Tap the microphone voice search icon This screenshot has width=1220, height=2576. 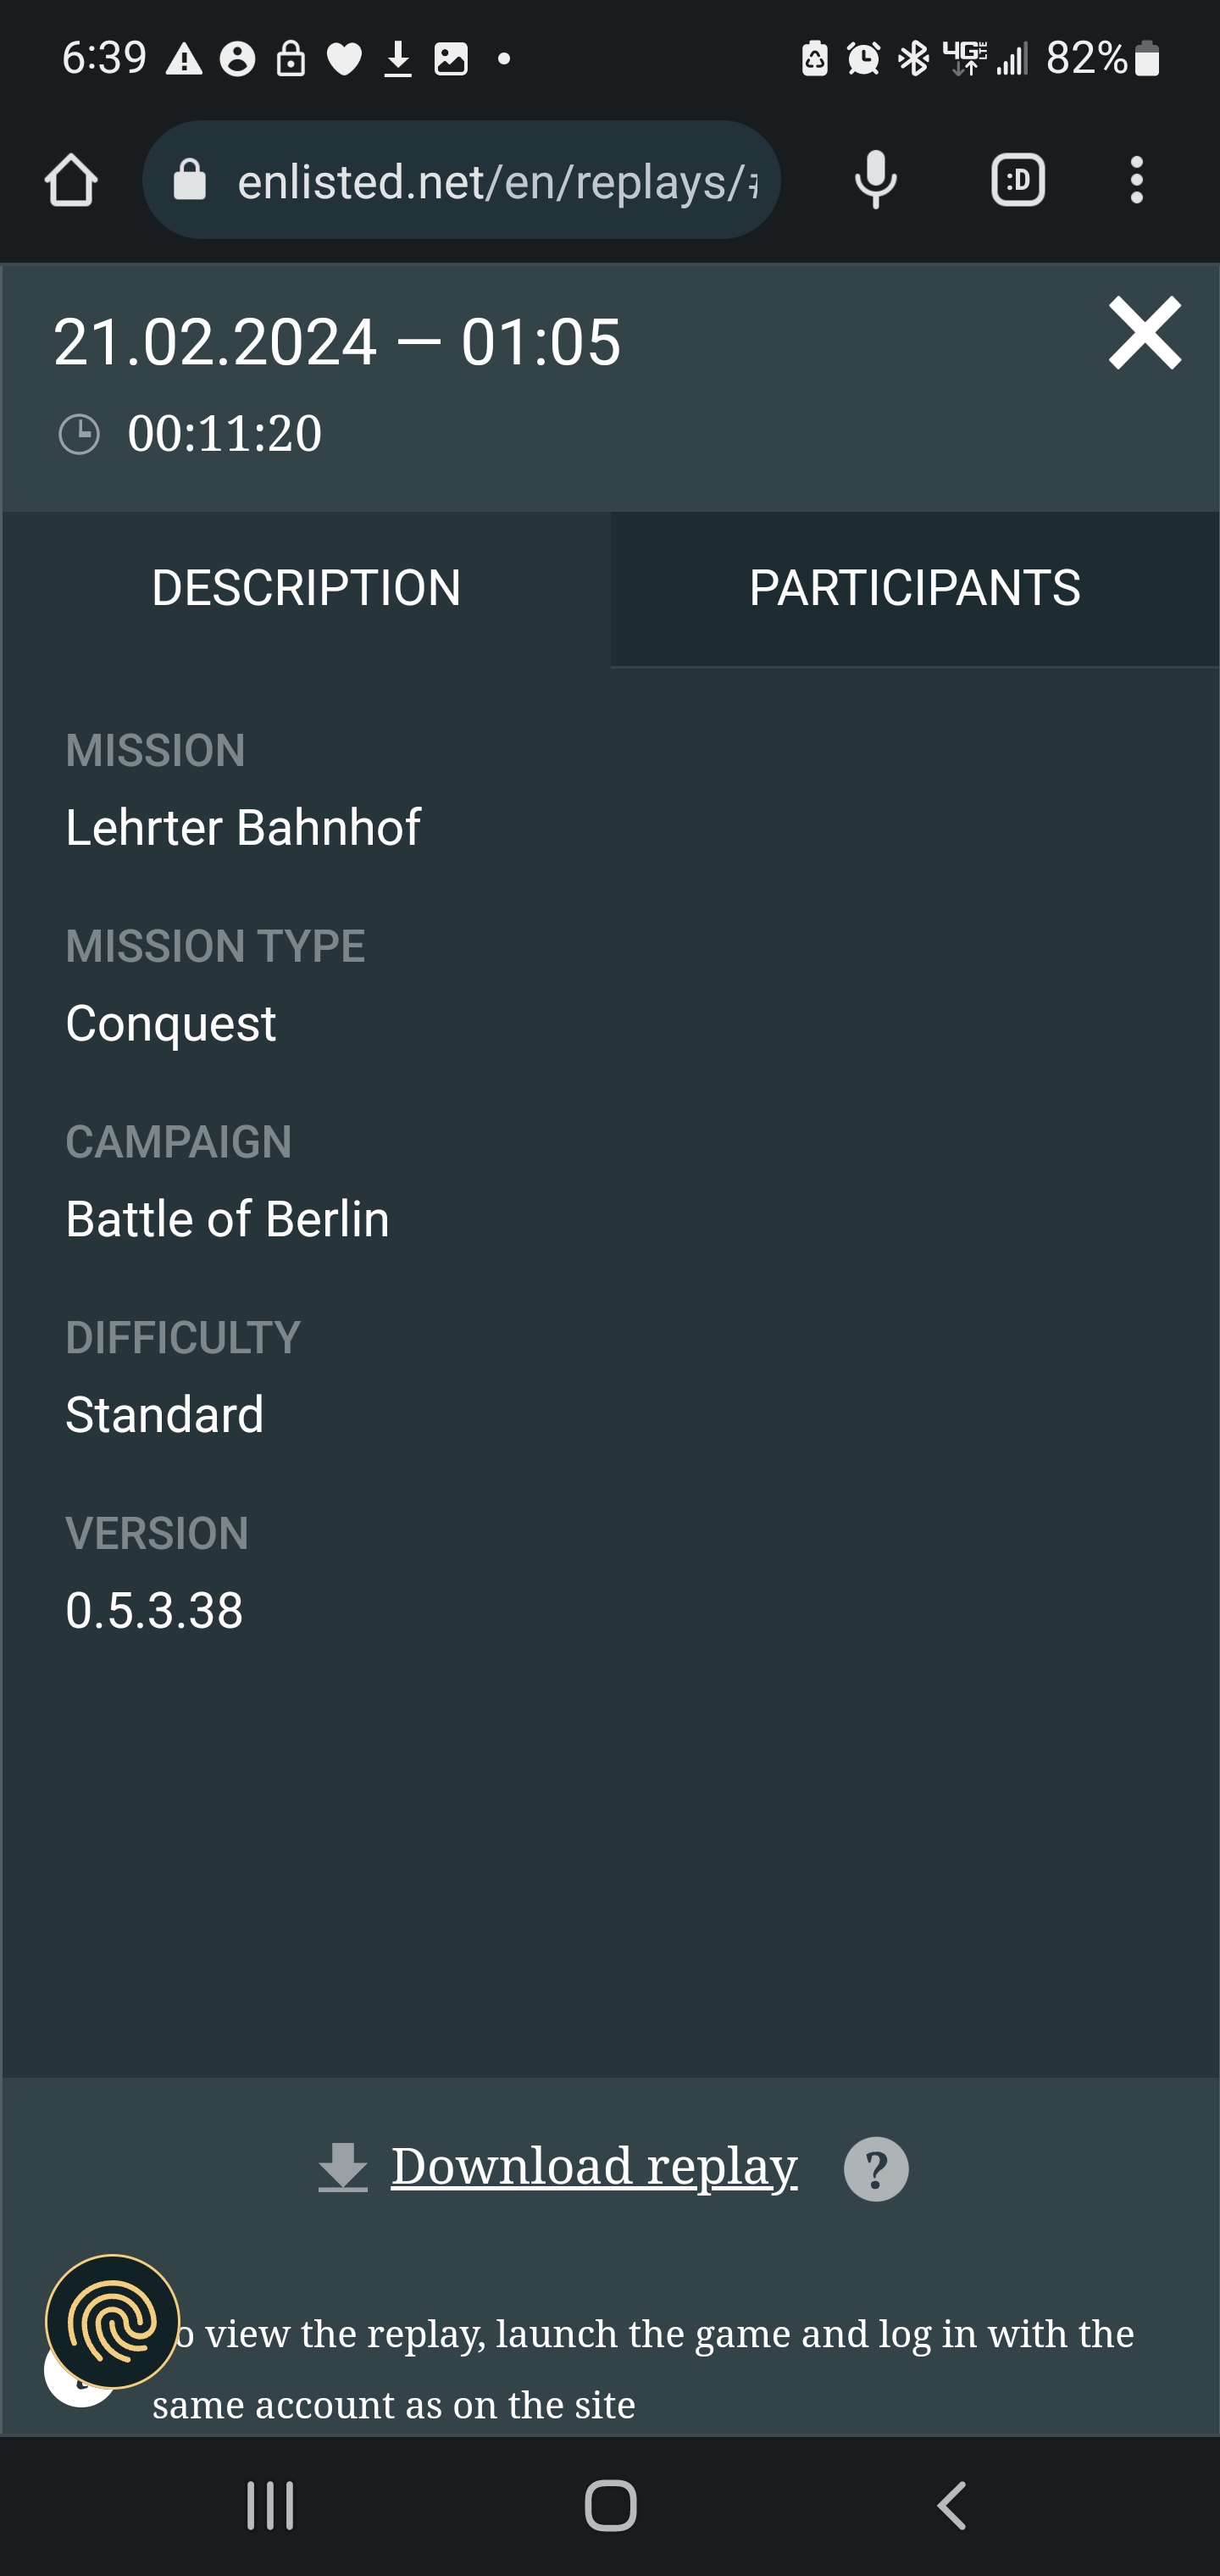[x=875, y=181]
